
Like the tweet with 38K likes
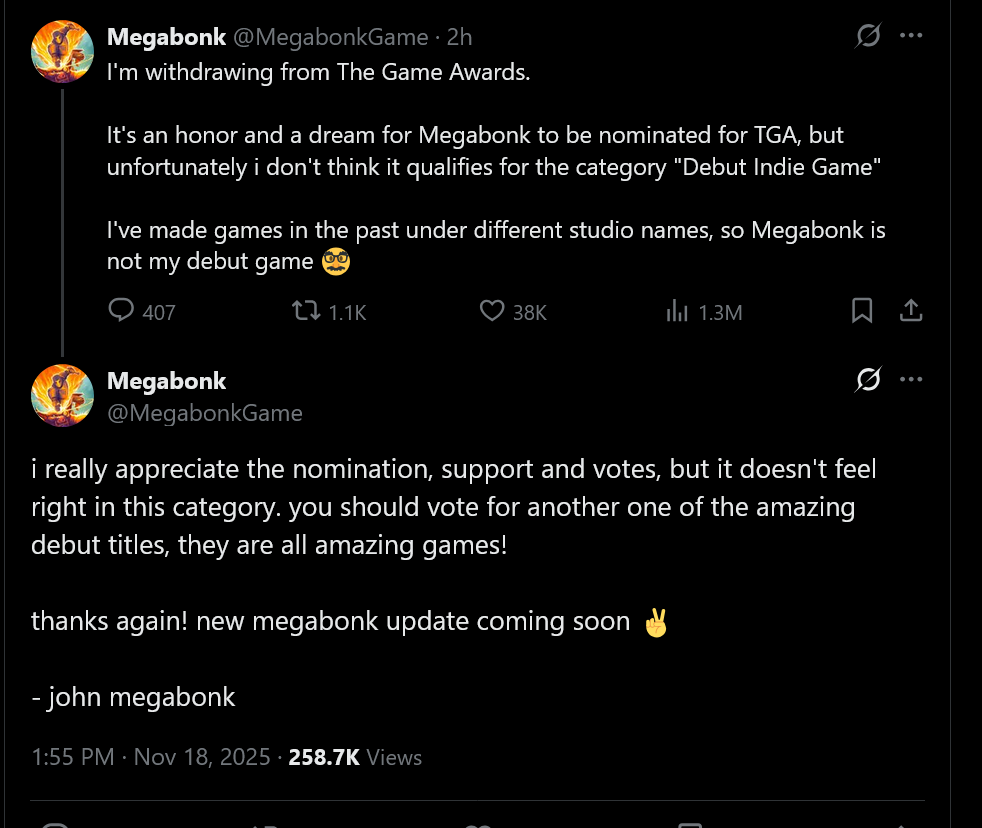(492, 312)
